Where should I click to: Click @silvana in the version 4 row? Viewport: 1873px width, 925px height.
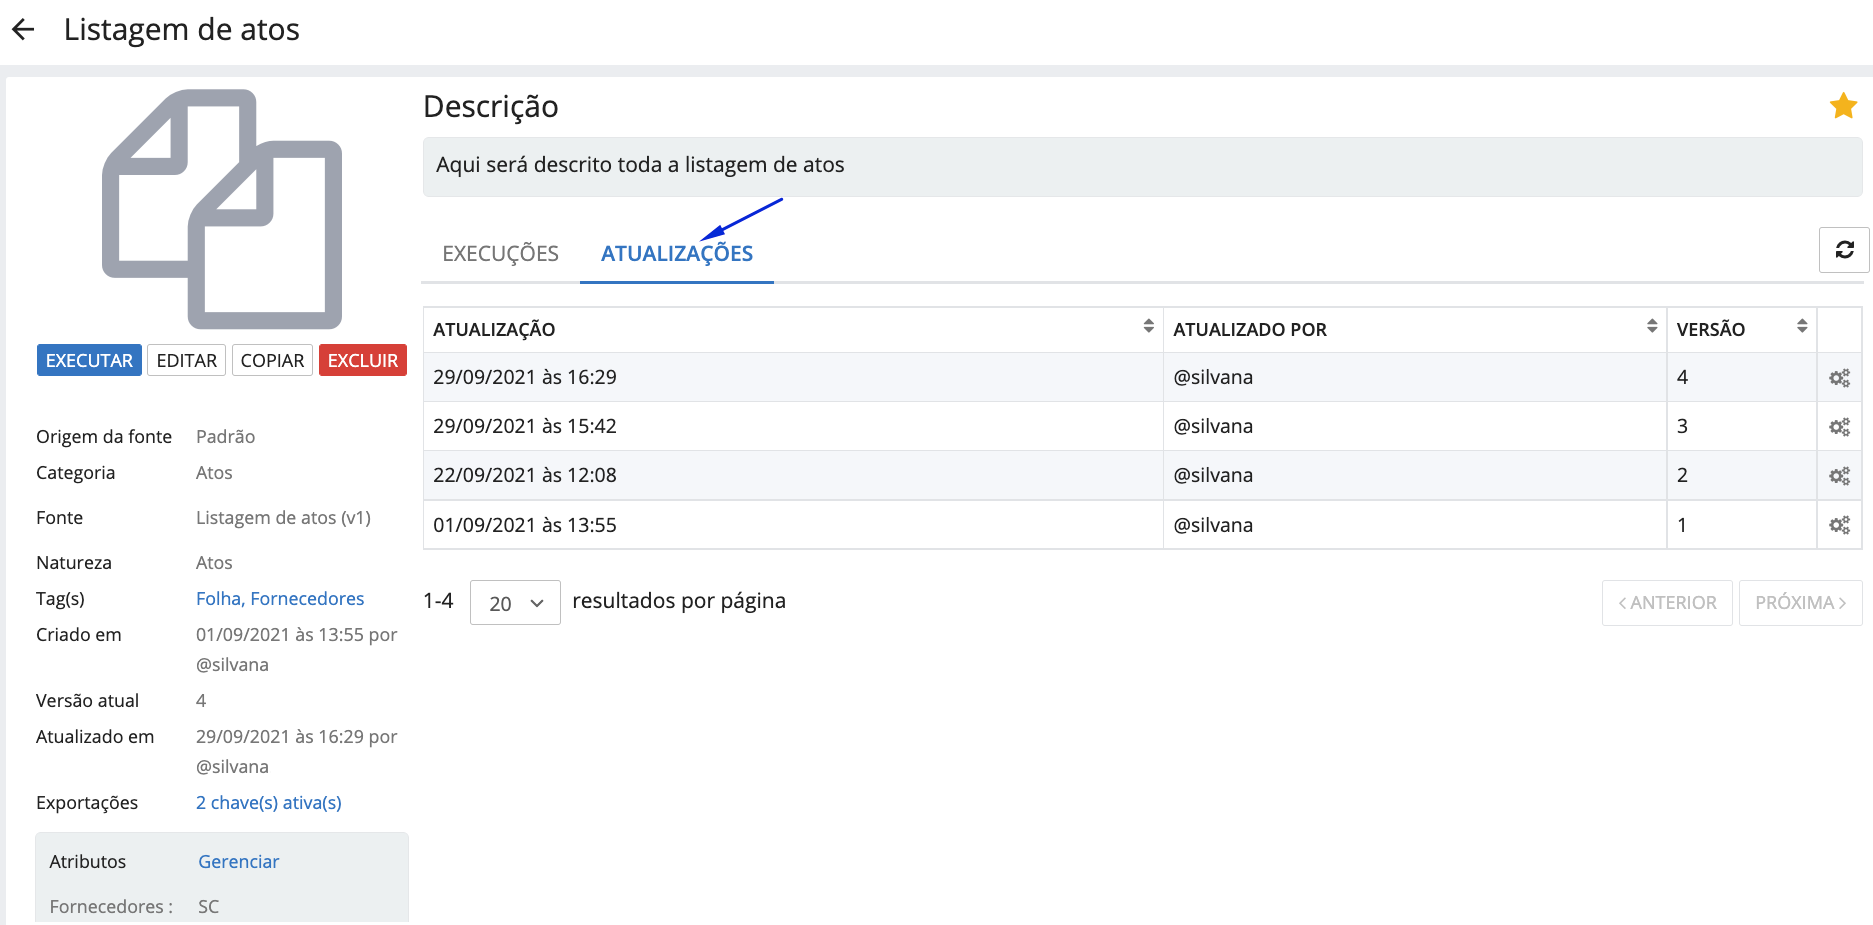(1213, 377)
